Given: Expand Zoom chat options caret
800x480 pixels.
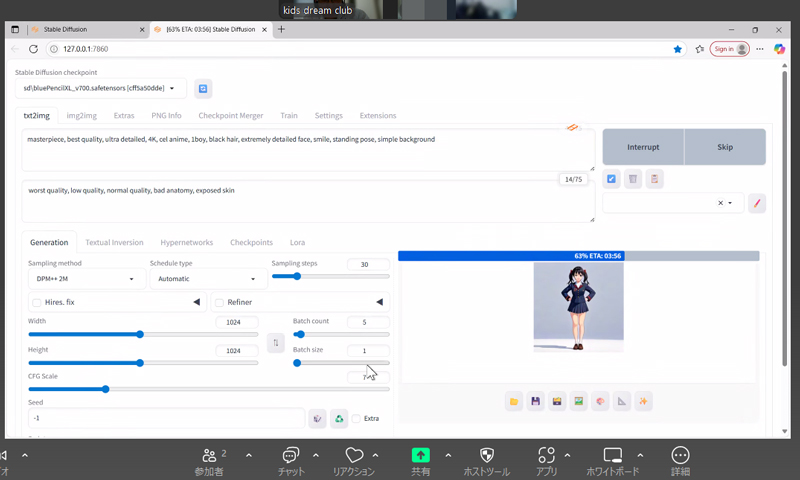Looking at the screenshot, I should [x=316, y=455].
